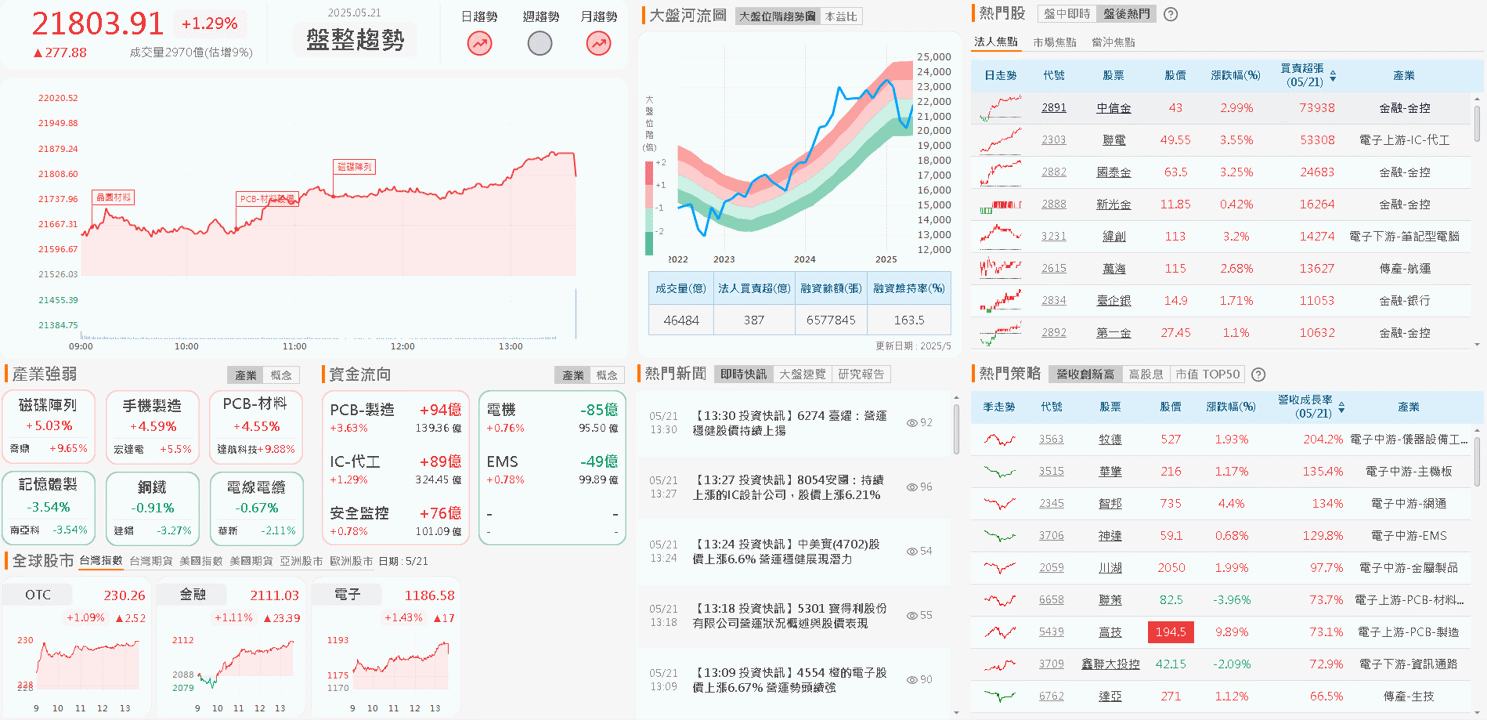Click the eye icon on the 4554 橙的電子 news

[x=911, y=679]
